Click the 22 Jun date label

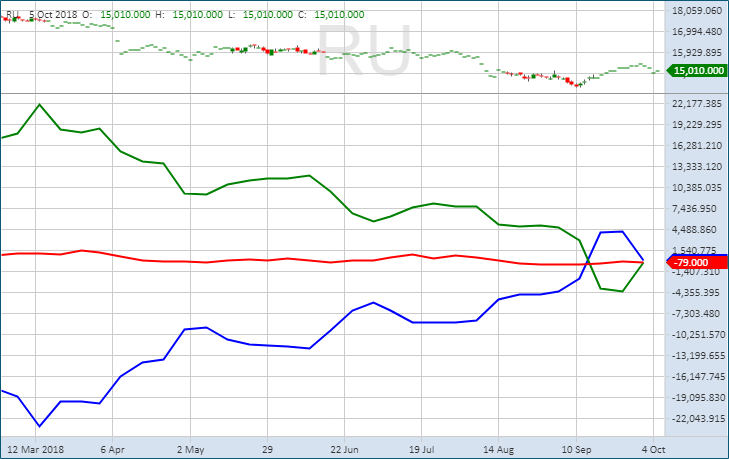tap(345, 450)
